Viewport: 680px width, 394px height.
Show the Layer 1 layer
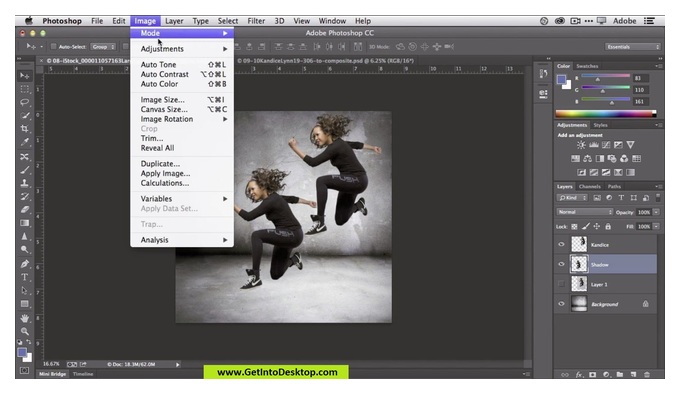[x=561, y=284]
